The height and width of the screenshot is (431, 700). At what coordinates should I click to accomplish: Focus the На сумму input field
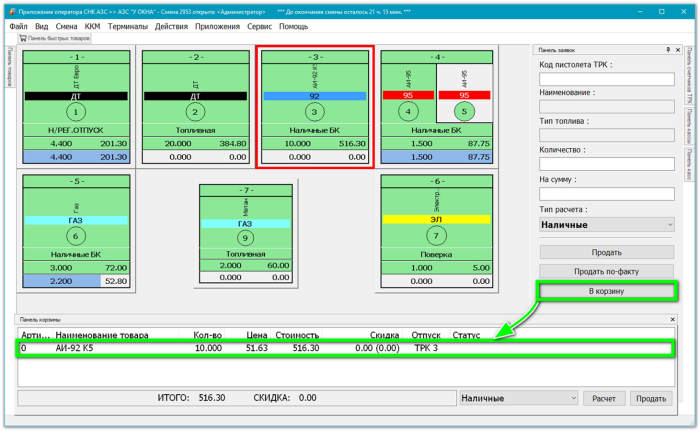606,194
